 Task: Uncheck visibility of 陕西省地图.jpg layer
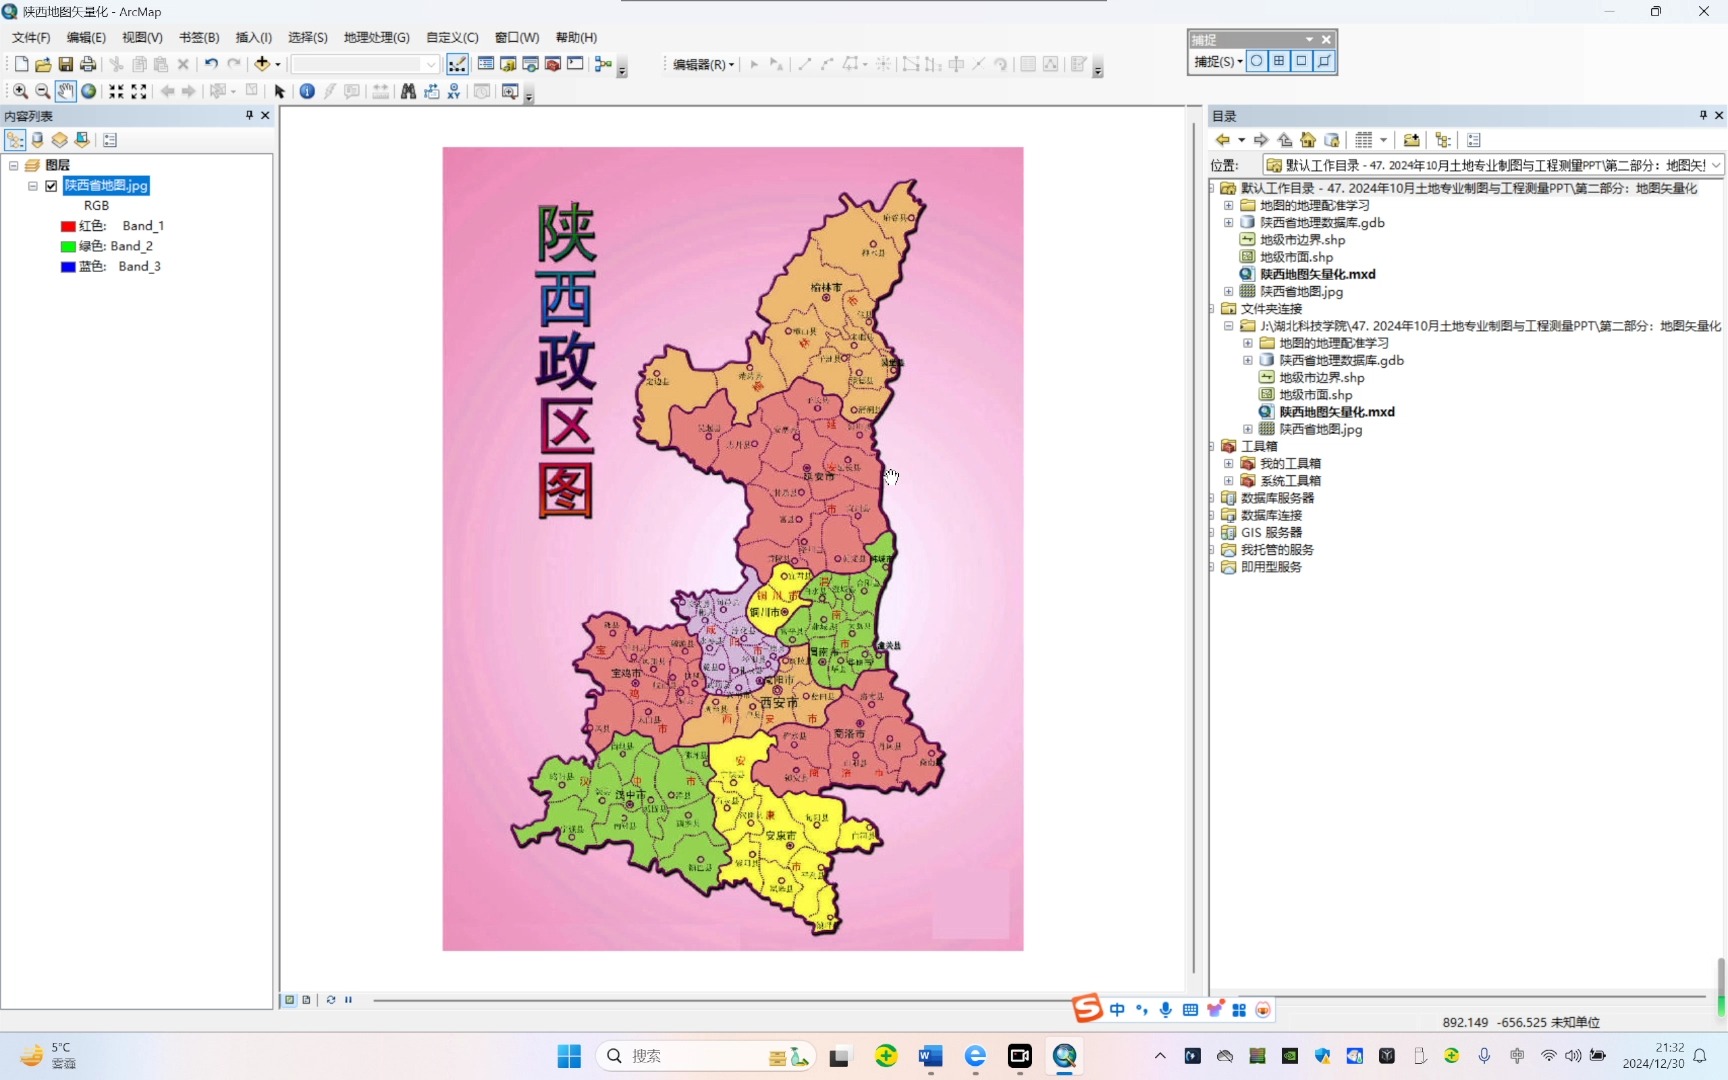click(50, 186)
